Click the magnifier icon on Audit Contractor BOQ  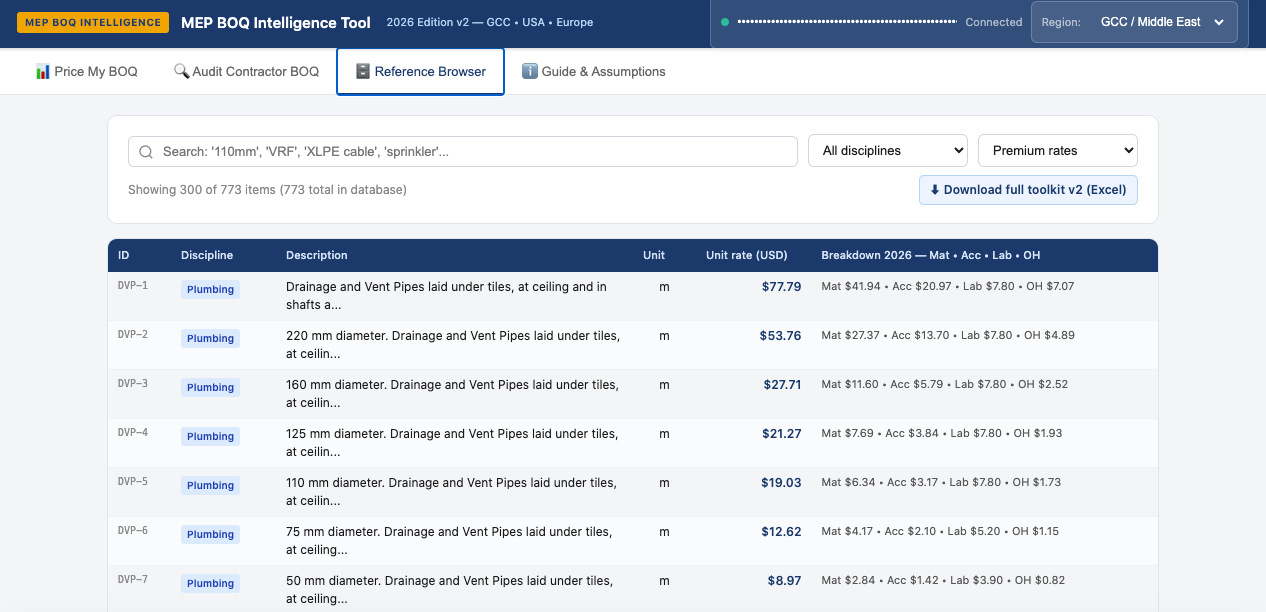tap(181, 72)
